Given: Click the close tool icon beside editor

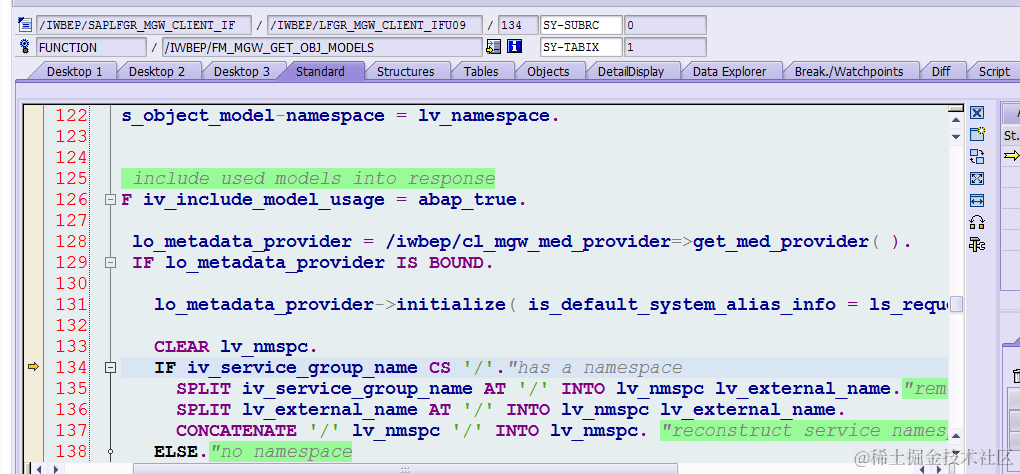Looking at the screenshot, I should tap(976, 112).
